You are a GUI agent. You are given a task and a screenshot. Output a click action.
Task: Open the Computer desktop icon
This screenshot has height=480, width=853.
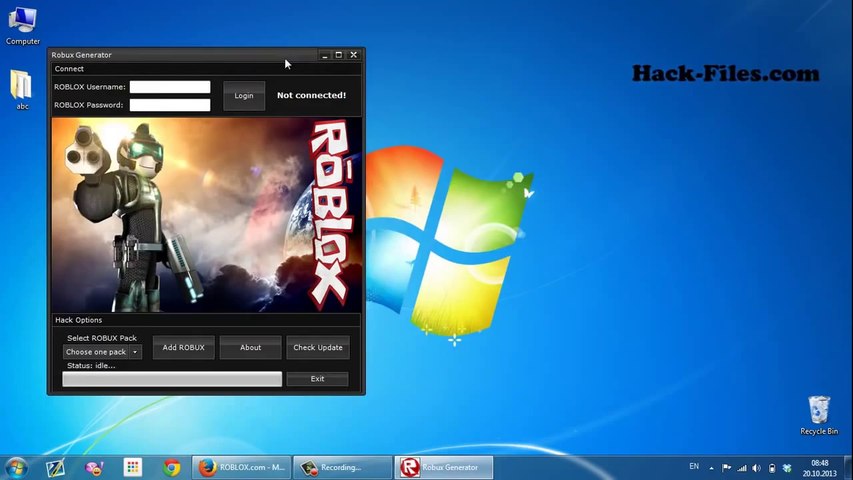coord(22,26)
